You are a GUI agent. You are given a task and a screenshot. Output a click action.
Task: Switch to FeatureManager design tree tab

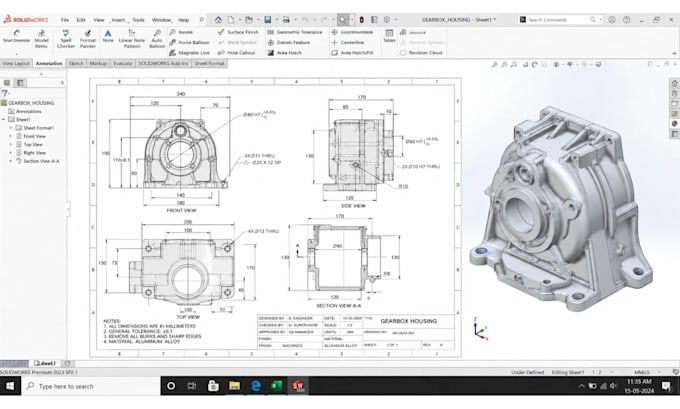tap(7, 82)
